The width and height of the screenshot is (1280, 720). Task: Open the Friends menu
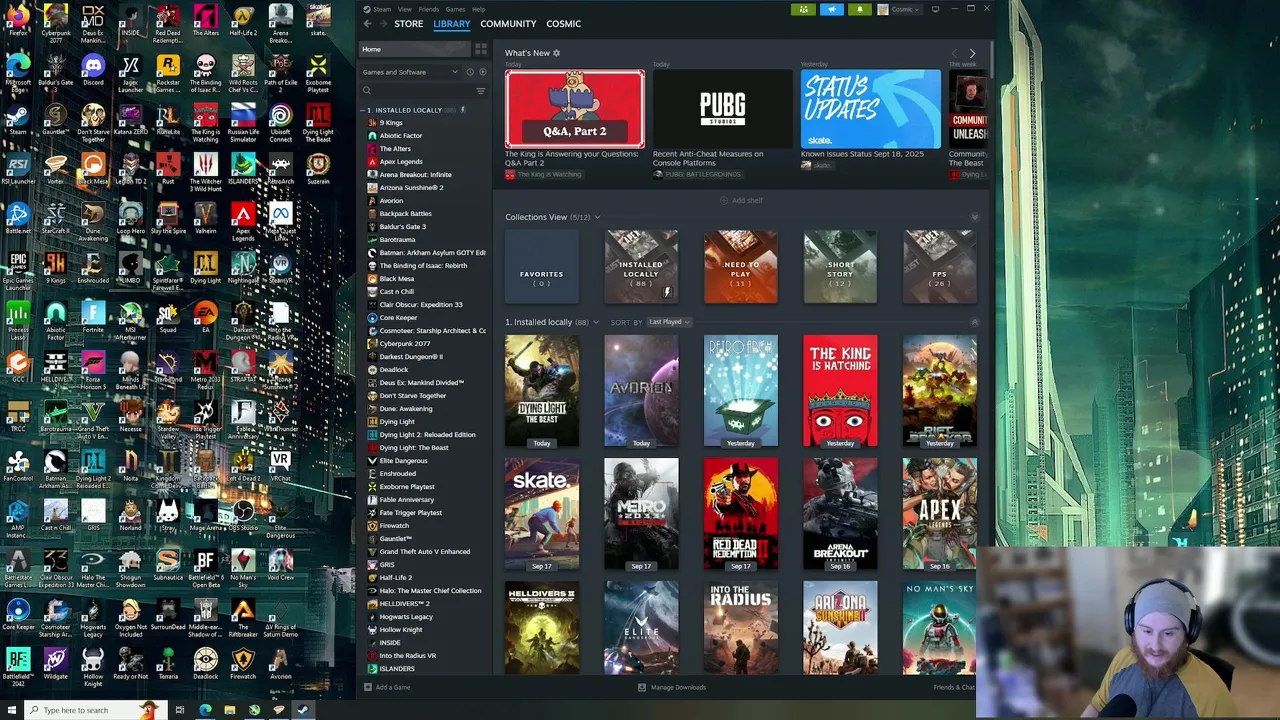[428, 9]
